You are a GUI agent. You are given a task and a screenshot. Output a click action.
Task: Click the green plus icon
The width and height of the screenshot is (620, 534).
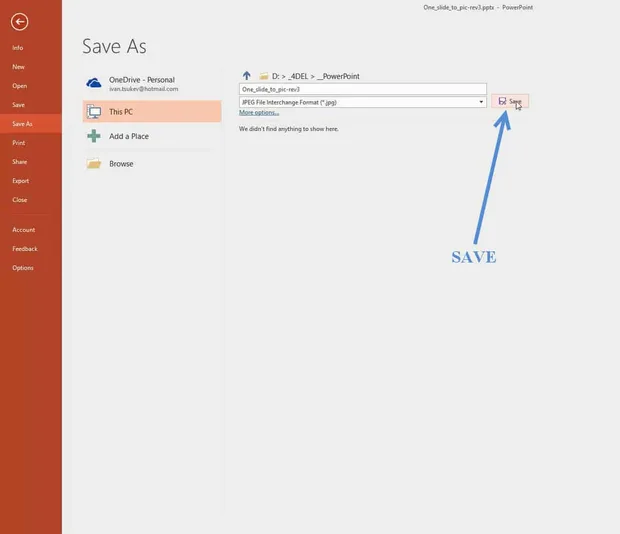pos(94,136)
